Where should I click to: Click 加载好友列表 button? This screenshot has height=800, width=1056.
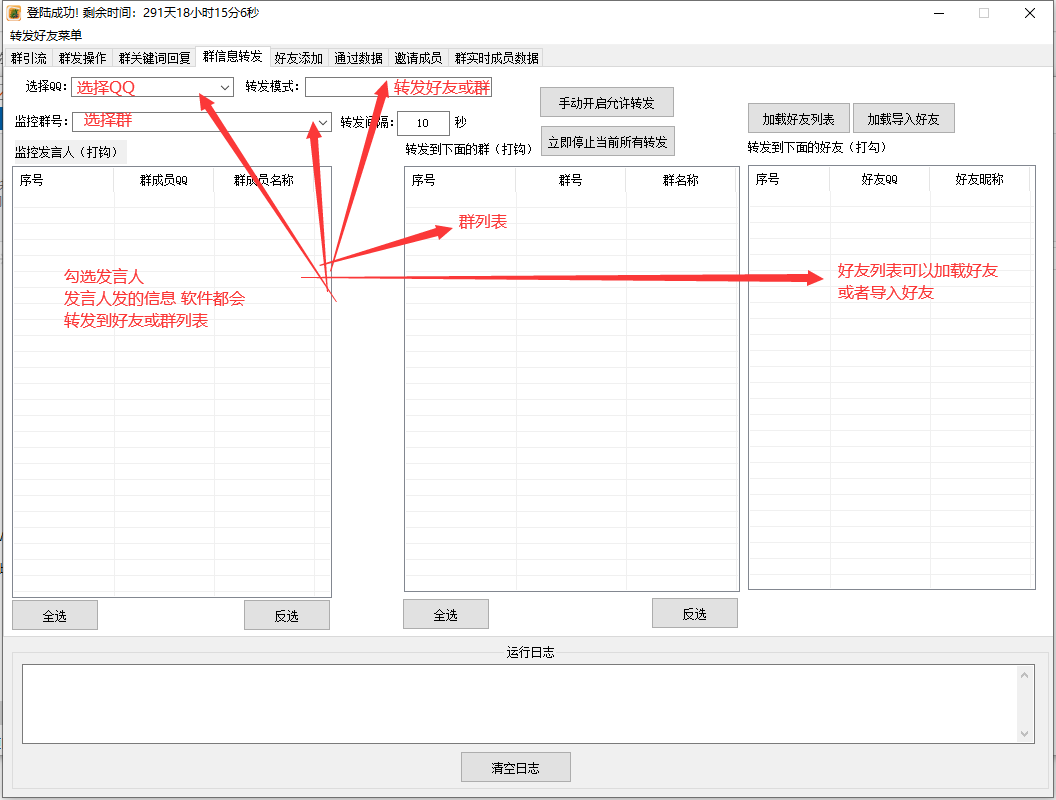(799, 119)
